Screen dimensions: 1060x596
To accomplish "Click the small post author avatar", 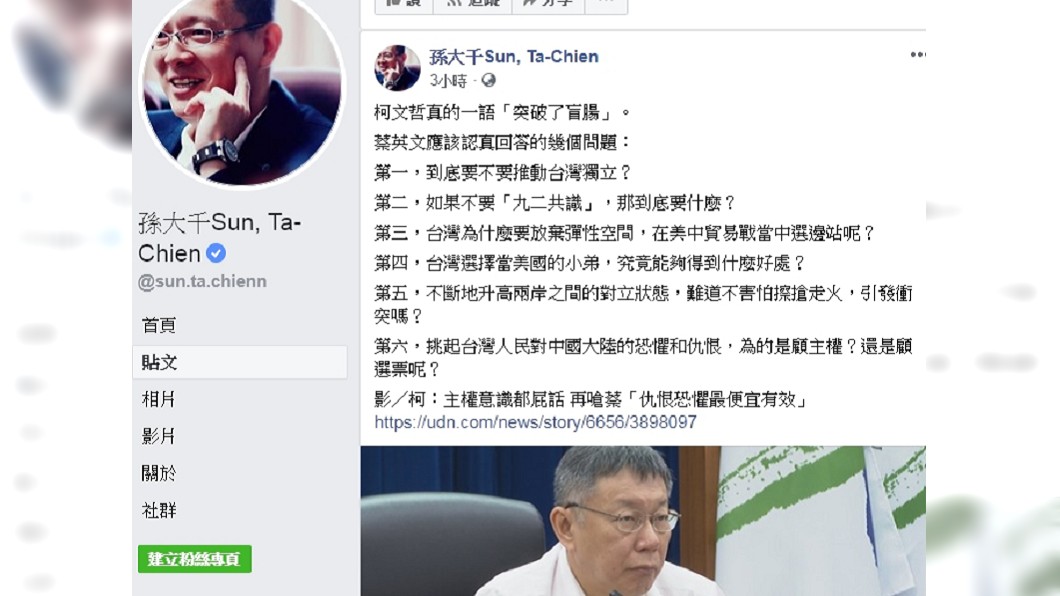I will [x=398, y=68].
